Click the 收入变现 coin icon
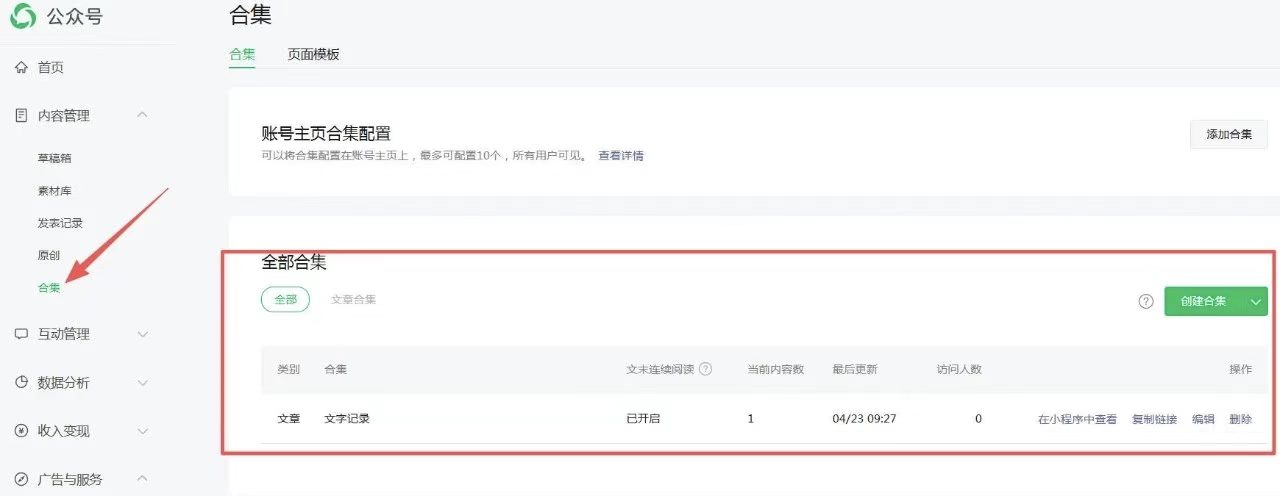This screenshot has height=496, width=1280. (x=21, y=431)
